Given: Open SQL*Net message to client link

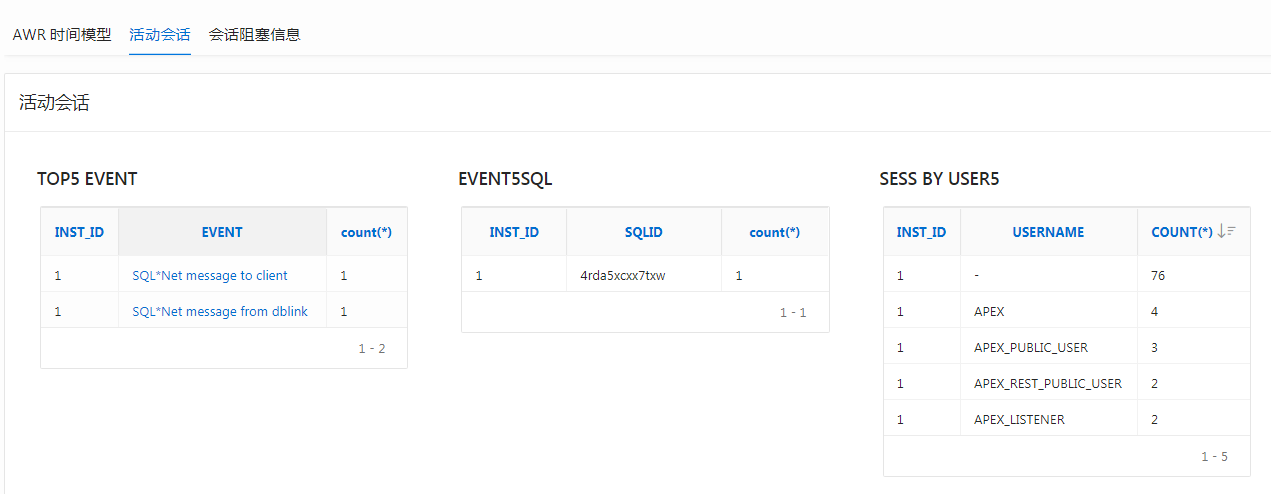Looking at the screenshot, I should (x=210, y=275).
